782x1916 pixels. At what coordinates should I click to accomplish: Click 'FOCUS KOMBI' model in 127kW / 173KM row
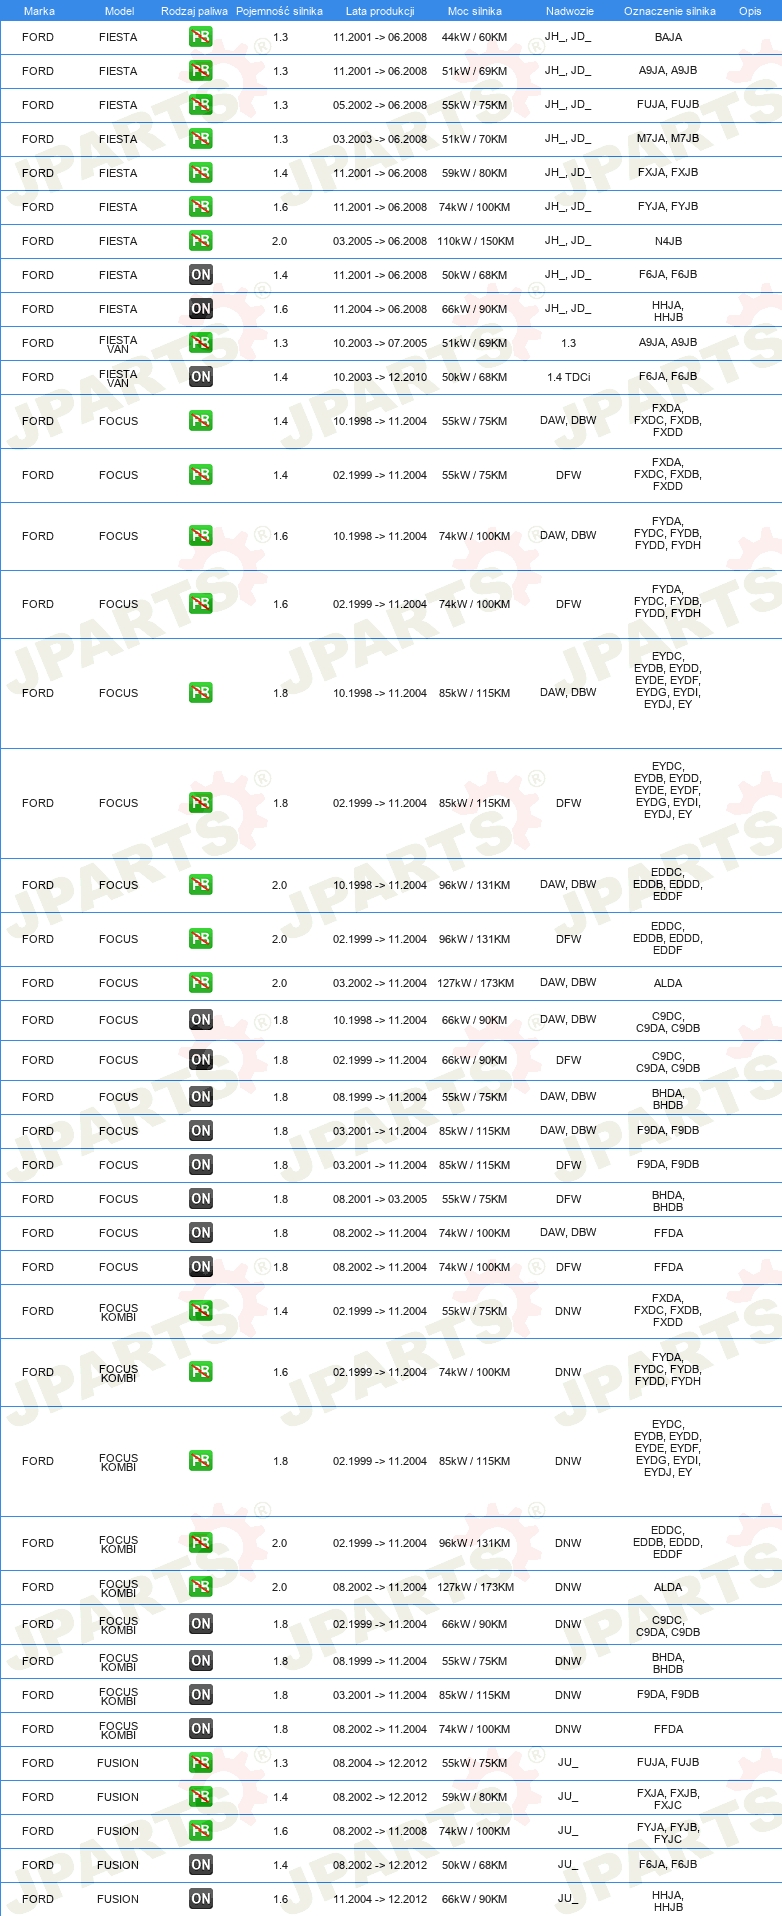point(118,1588)
